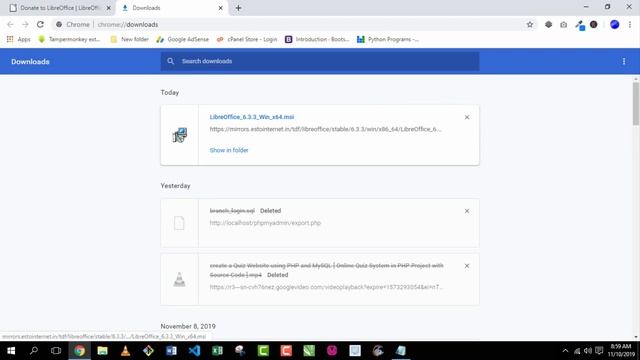Open the volume control in system tray
Screen dimensions: 640x360
tap(588, 351)
